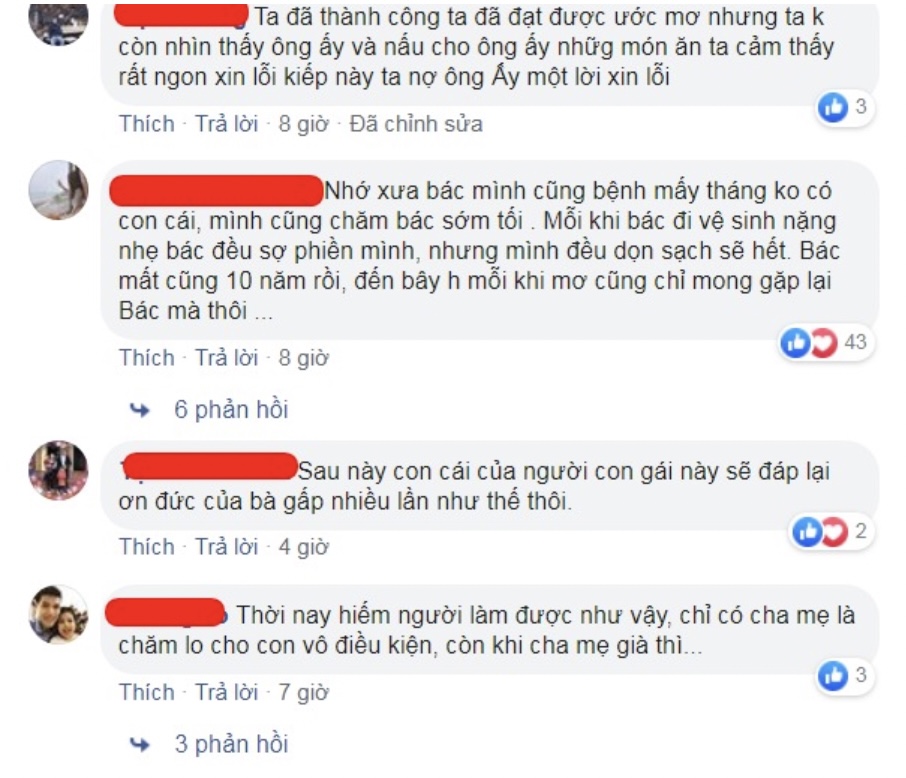The height and width of the screenshot is (778, 906).
Task: Click reply arrow icon beside '6 phản hồi'
Action: point(139,410)
